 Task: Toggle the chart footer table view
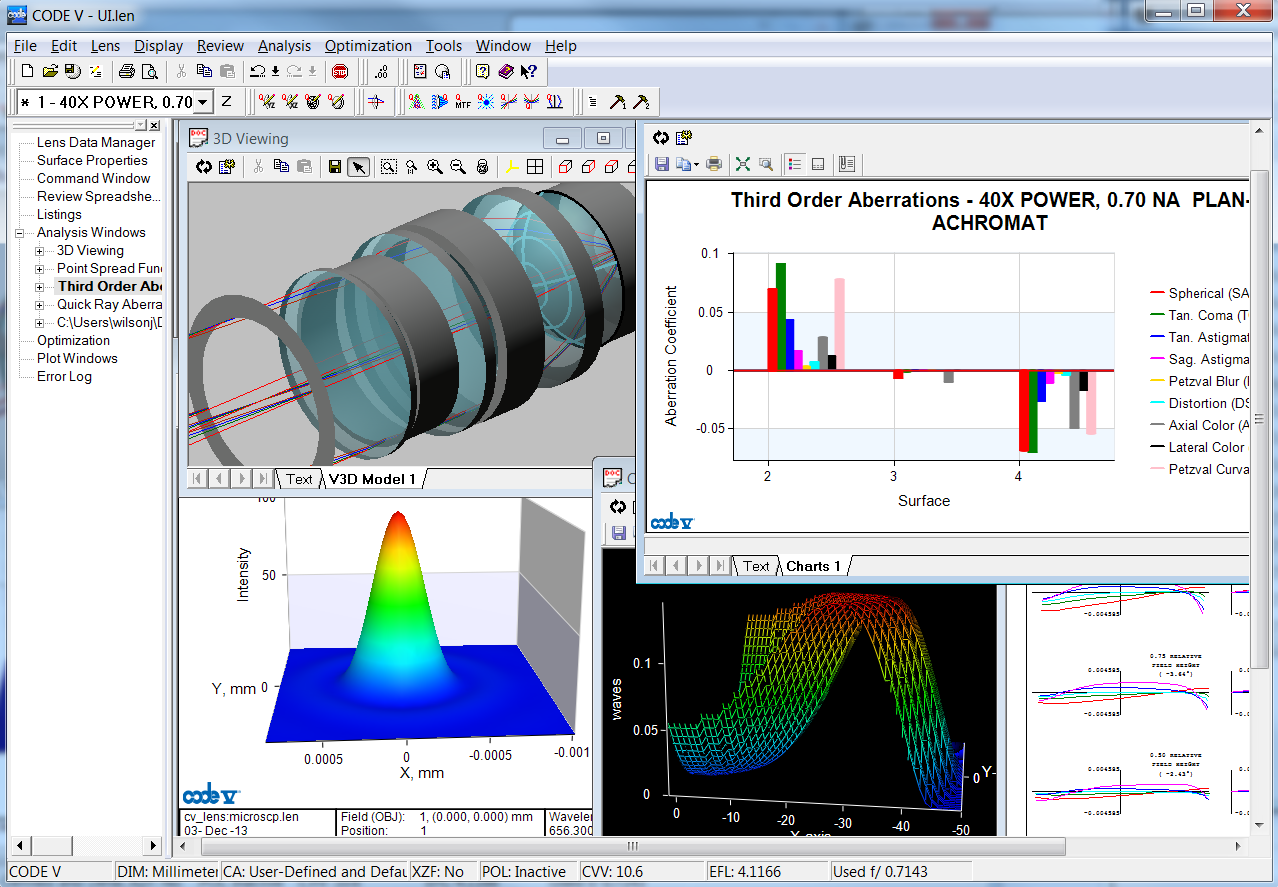click(818, 164)
